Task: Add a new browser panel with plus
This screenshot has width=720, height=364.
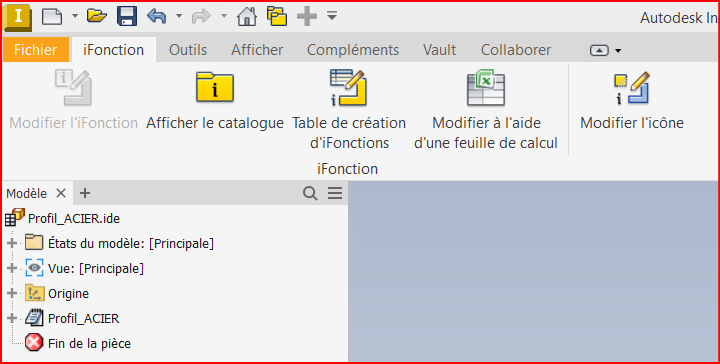Action: pos(84,193)
